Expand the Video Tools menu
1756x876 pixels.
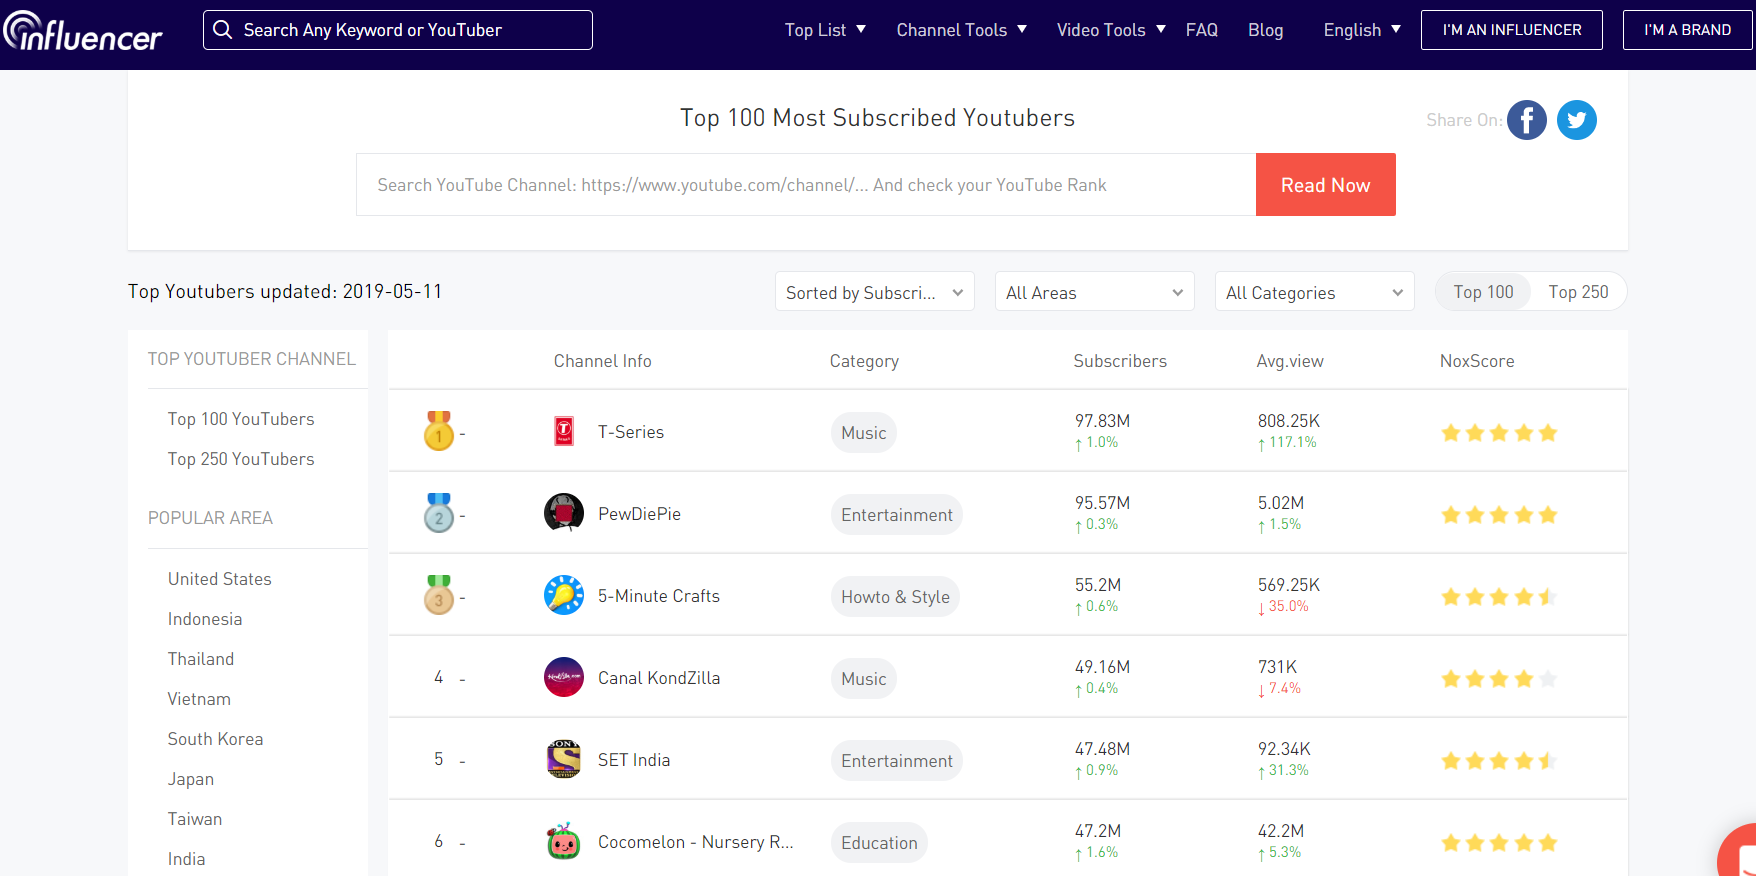[x=1111, y=30]
